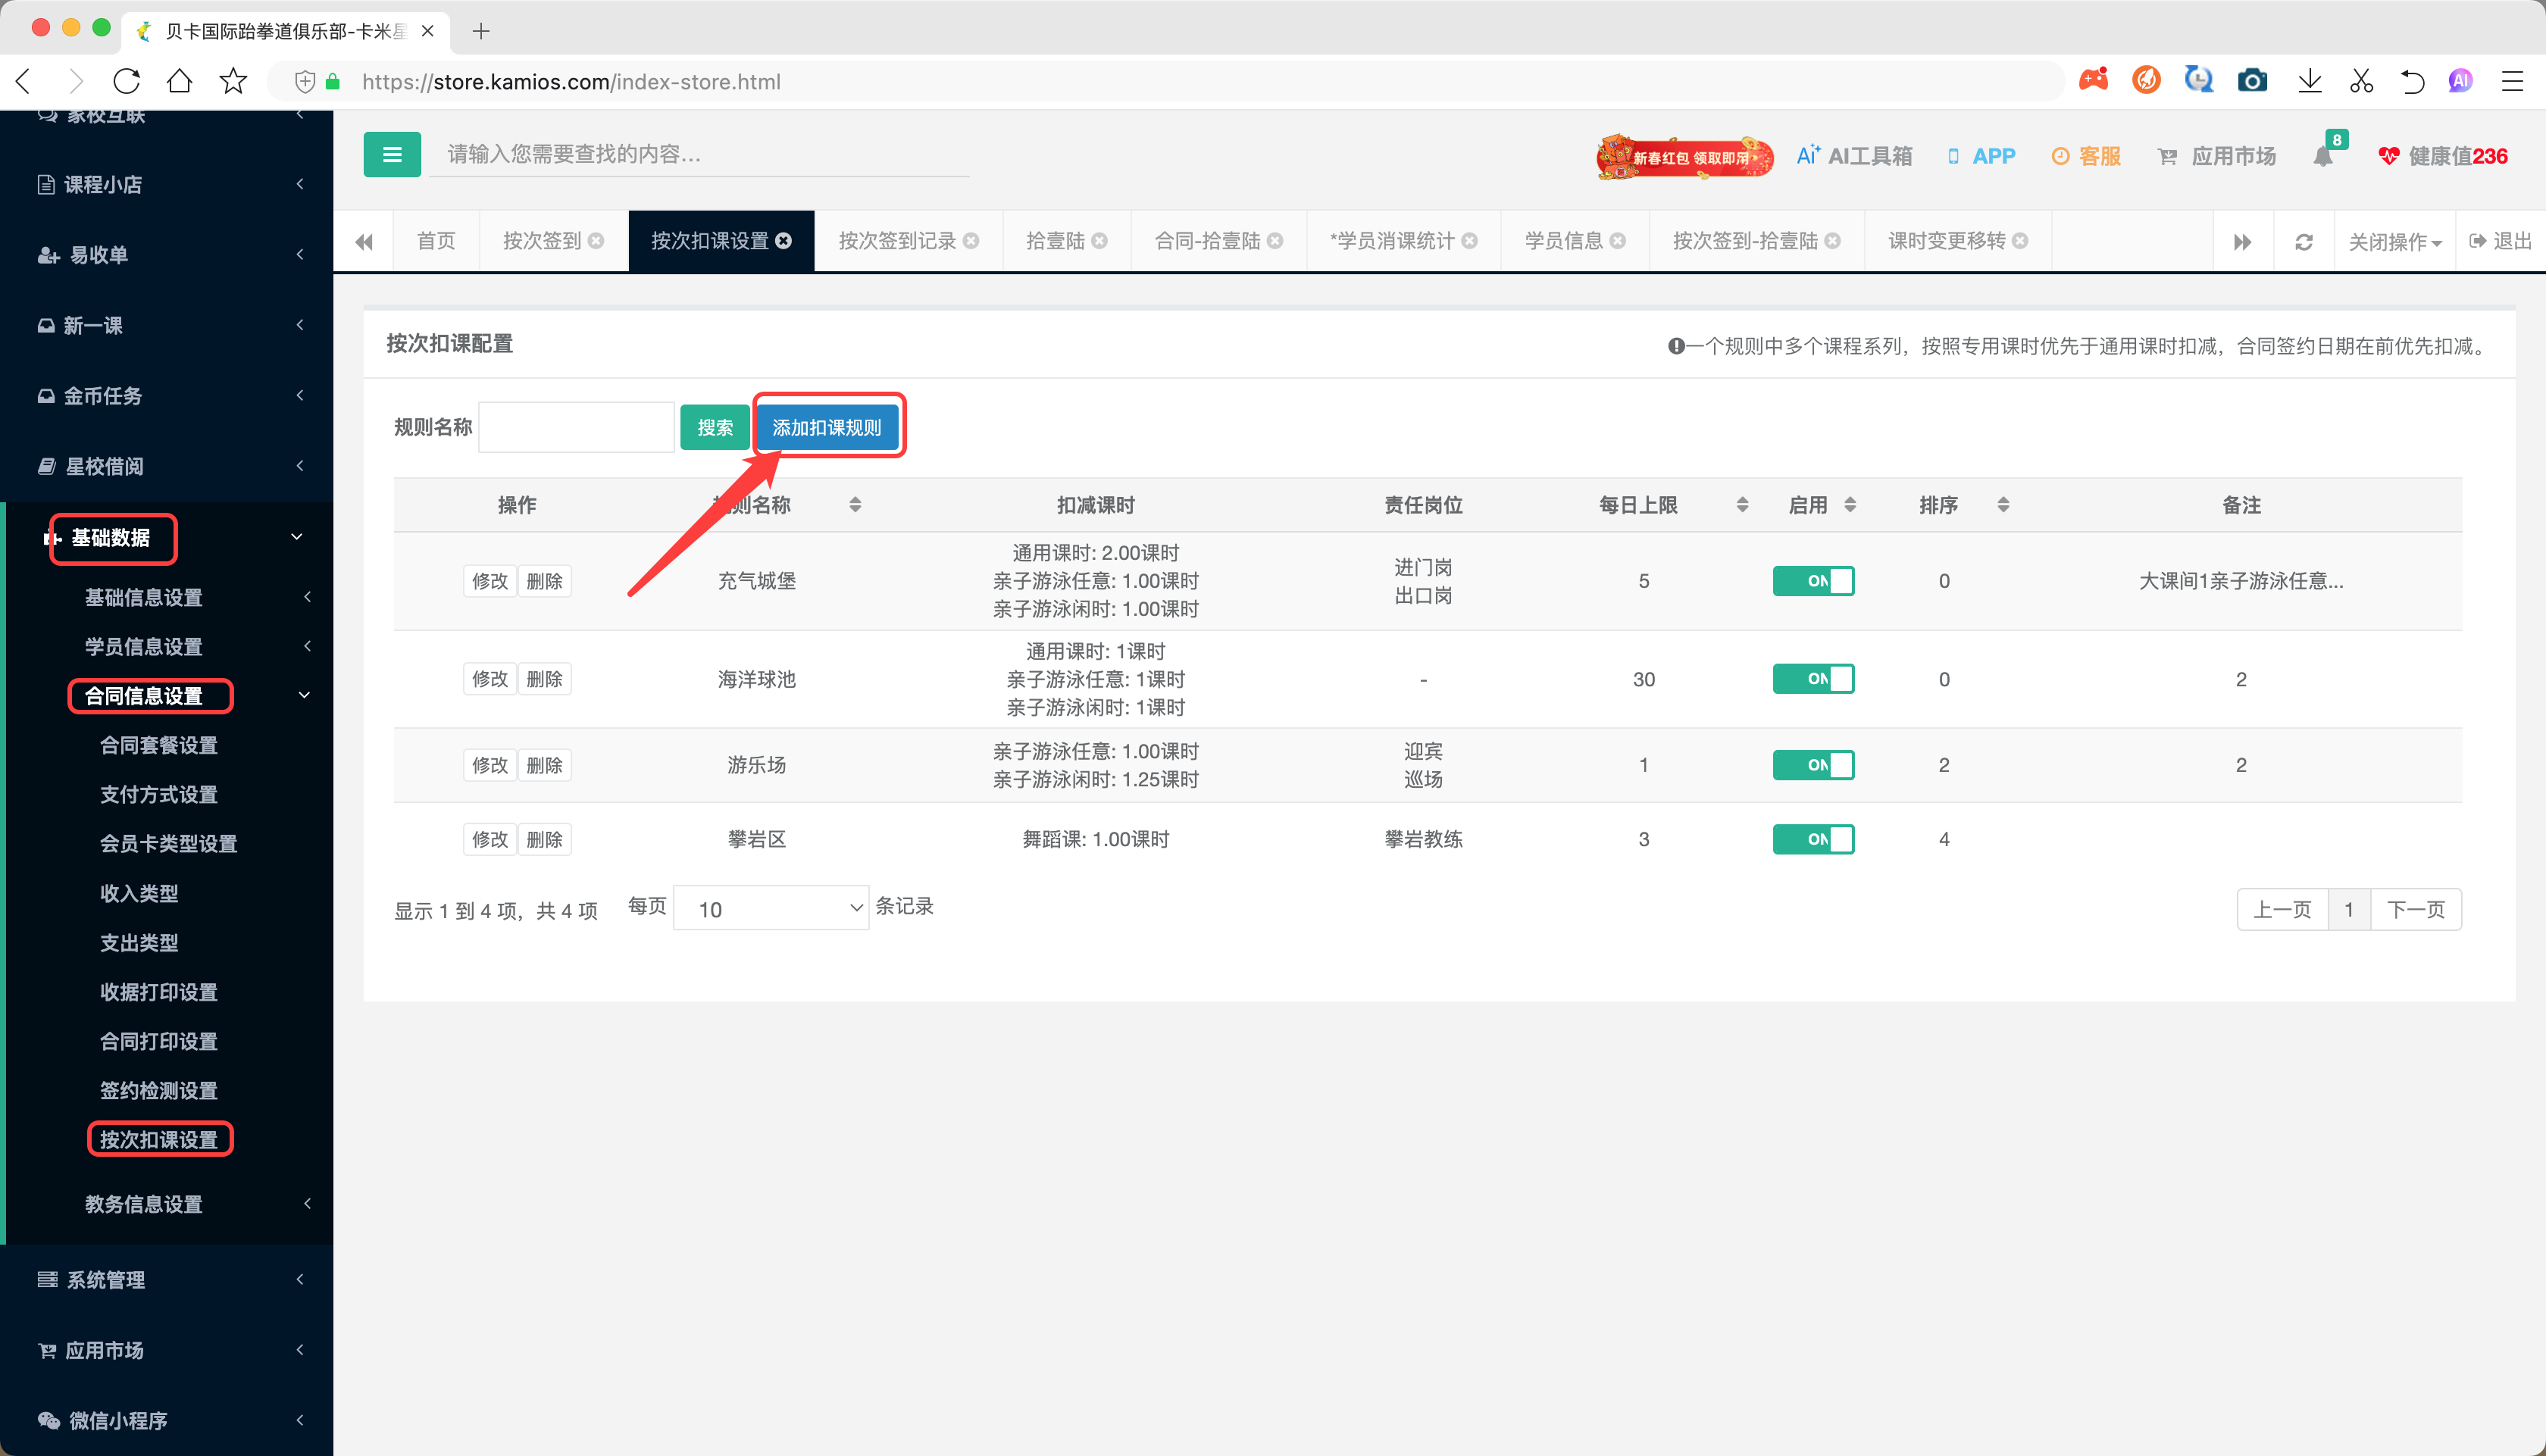Open the 关闭操作 dropdown menu
Screen dimensions: 2546x1456
coord(2394,242)
